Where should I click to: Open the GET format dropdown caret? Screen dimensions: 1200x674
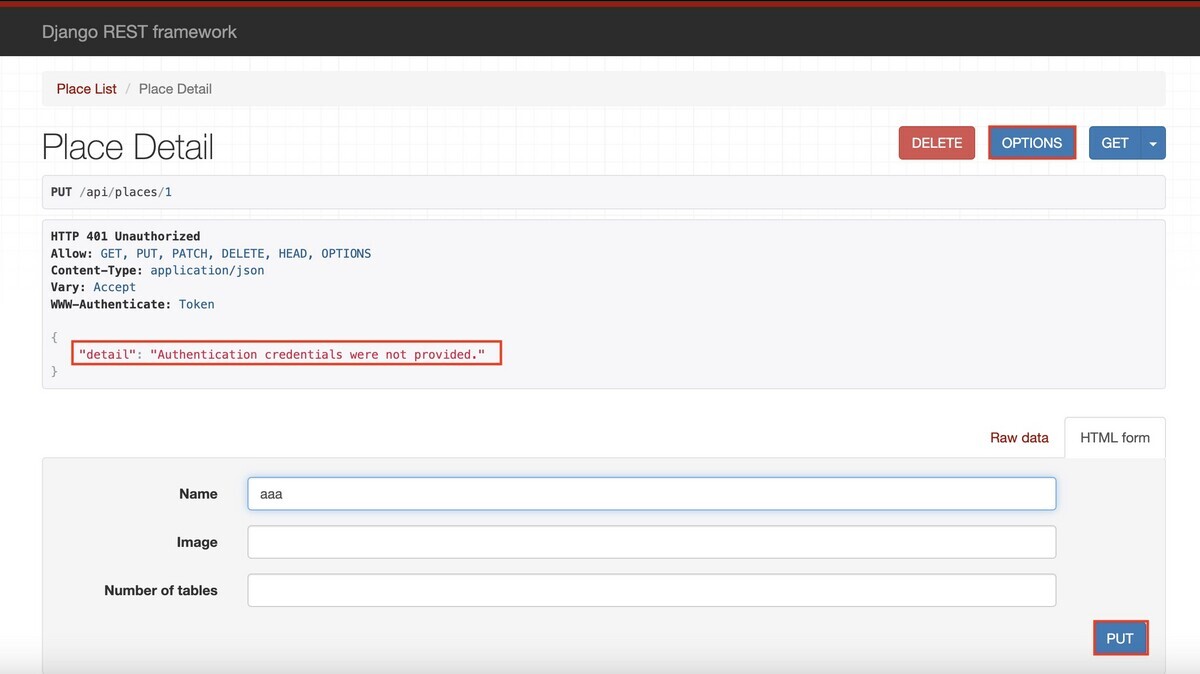coord(1152,142)
